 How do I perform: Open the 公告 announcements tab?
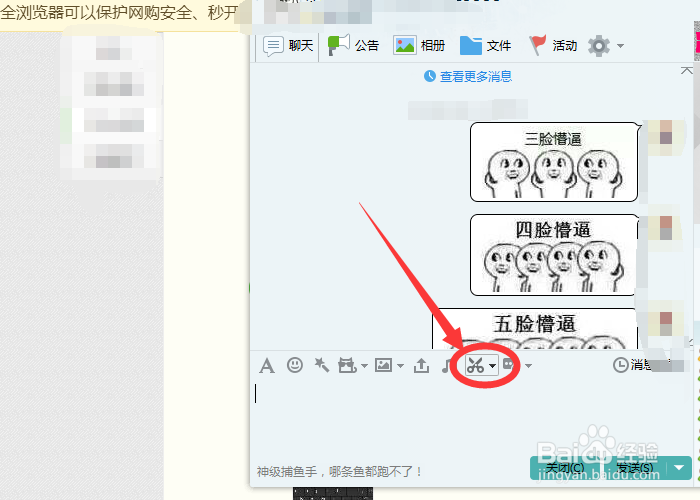353,46
